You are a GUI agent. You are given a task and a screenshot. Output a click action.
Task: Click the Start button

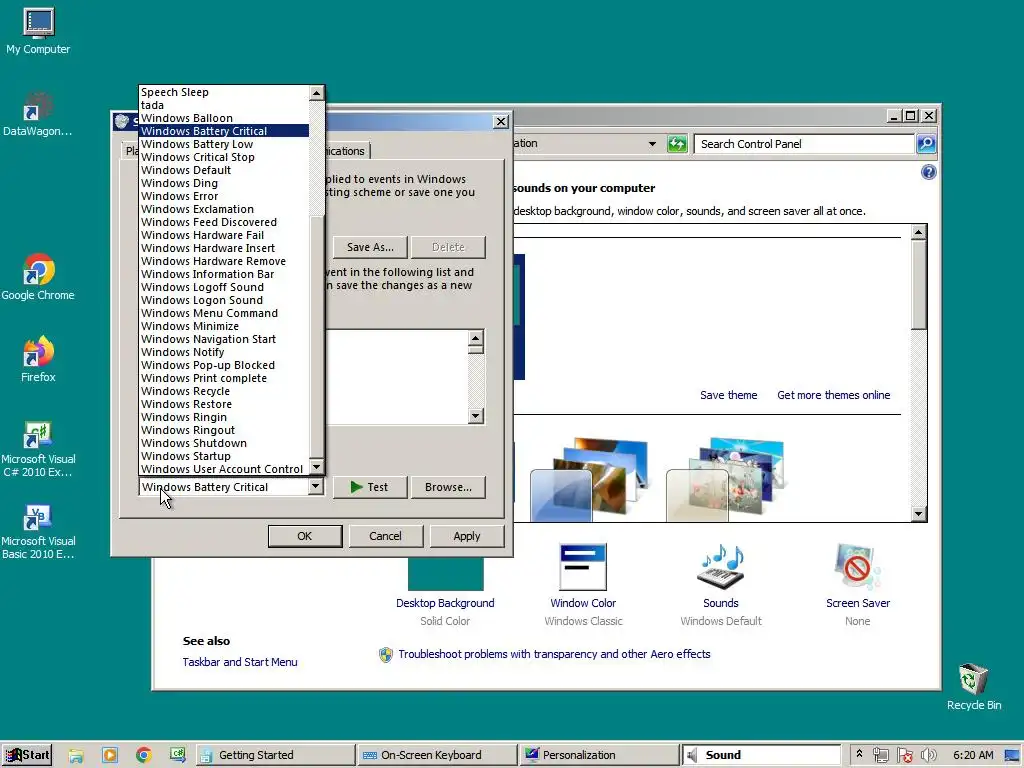coord(27,755)
